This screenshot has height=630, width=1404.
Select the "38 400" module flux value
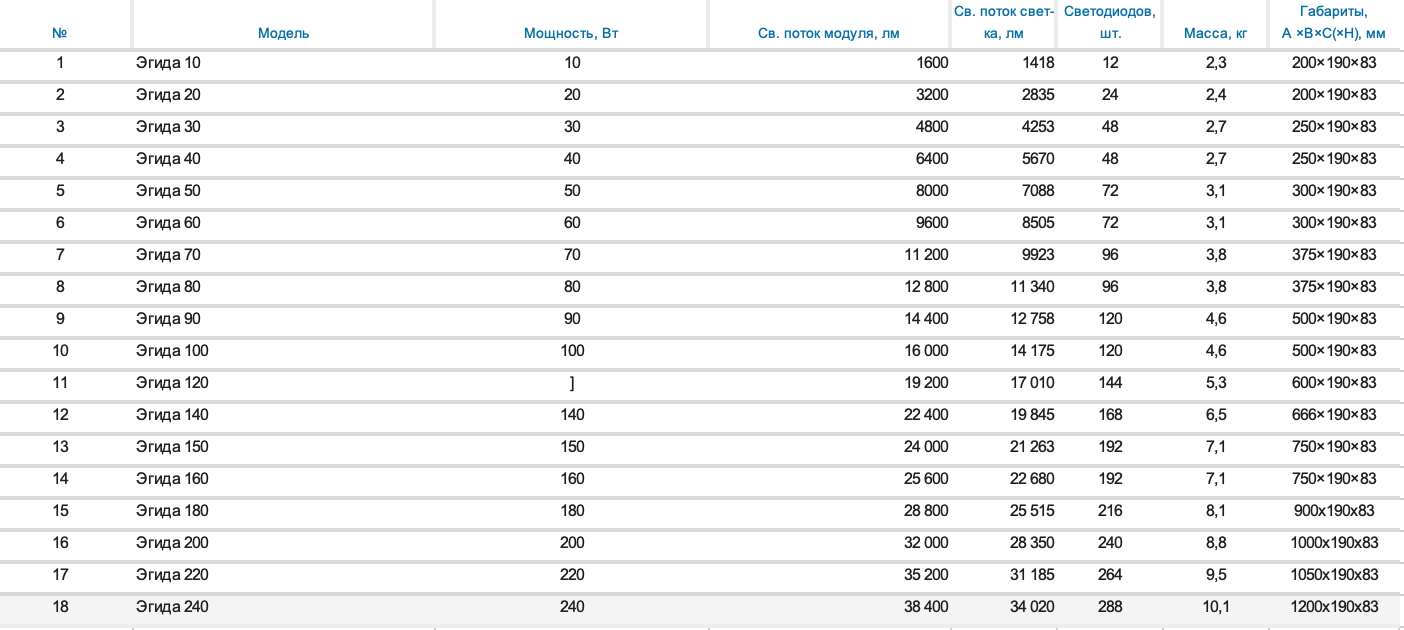click(x=926, y=607)
